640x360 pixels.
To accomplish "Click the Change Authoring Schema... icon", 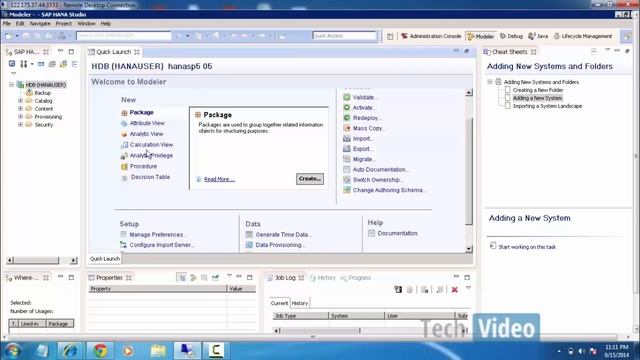I will [347, 190].
